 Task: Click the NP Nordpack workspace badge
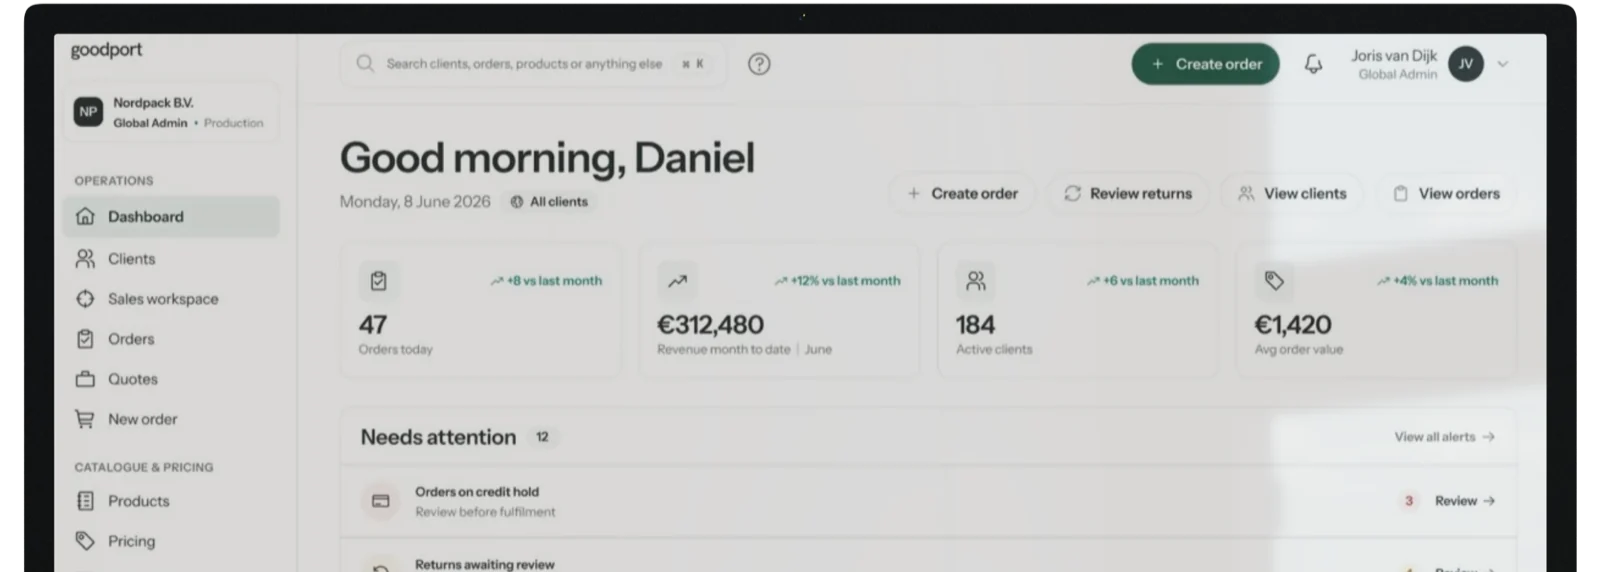[88, 112]
